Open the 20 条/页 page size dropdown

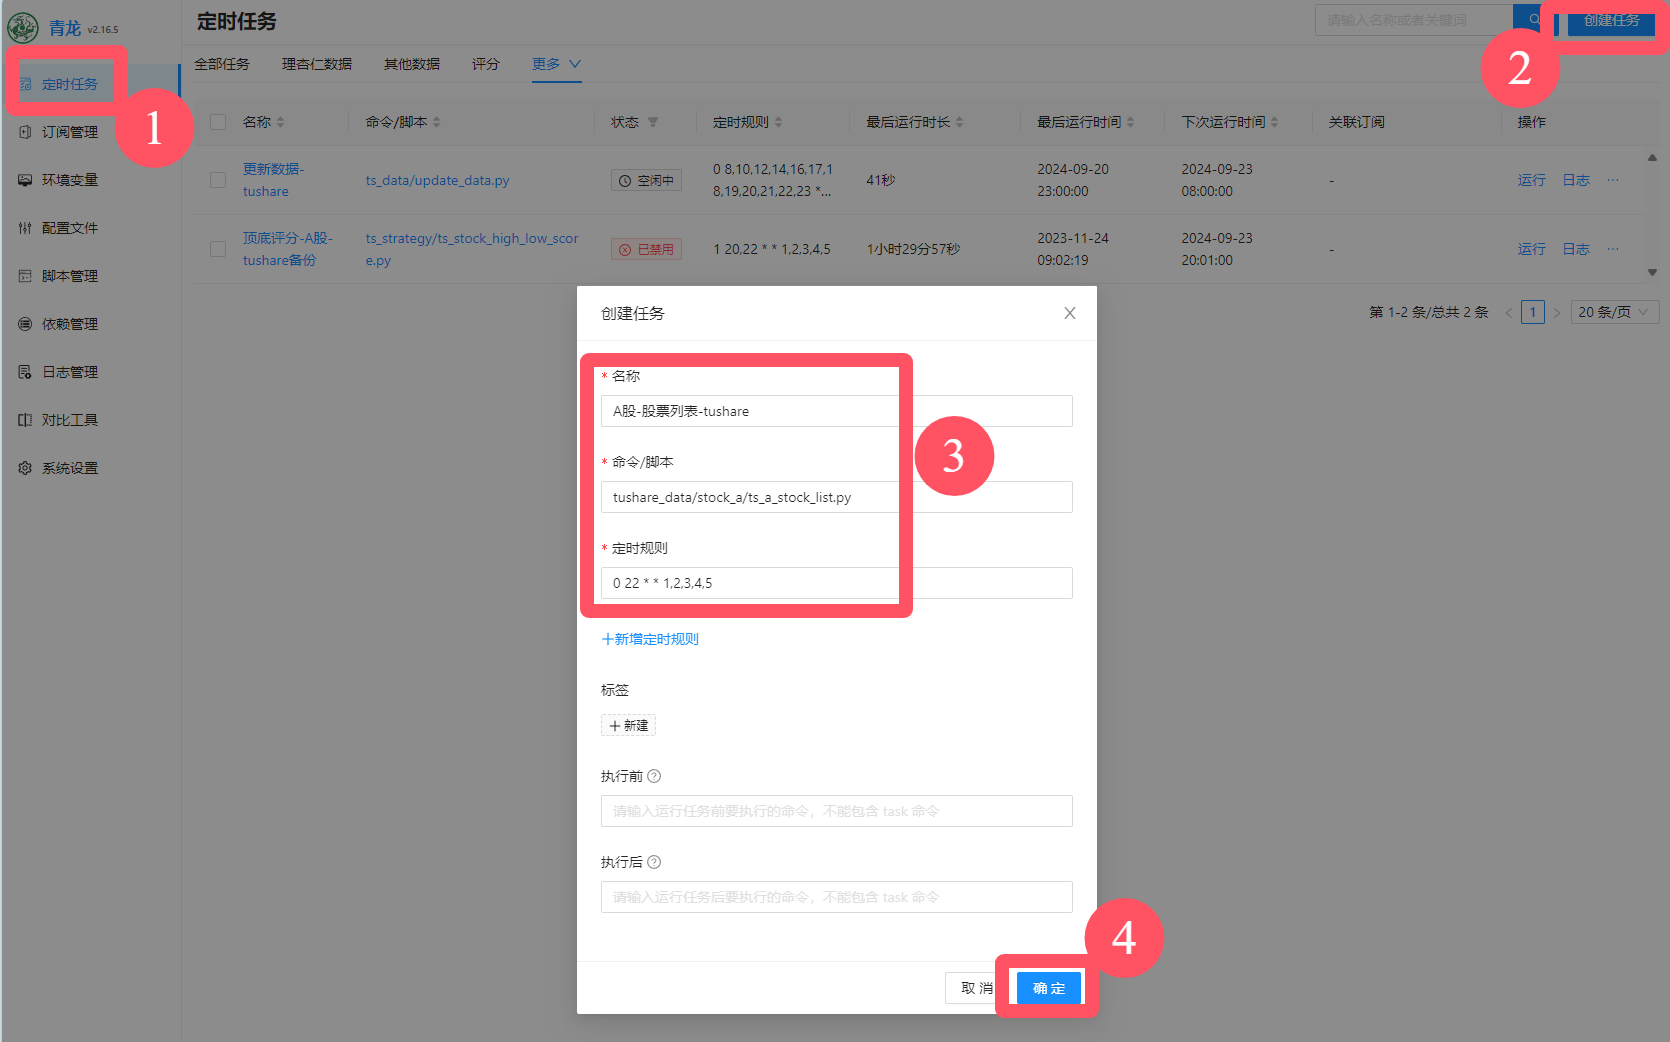tap(1615, 312)
